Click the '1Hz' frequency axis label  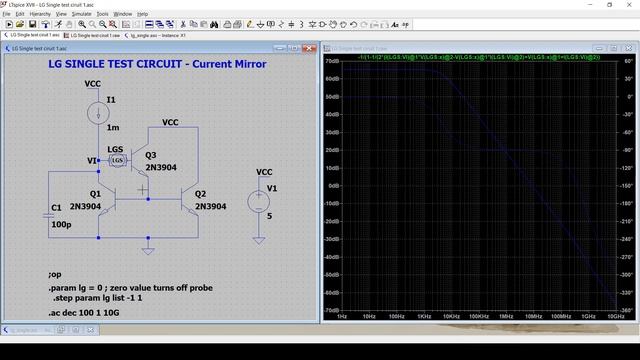[x=342, y=316]
